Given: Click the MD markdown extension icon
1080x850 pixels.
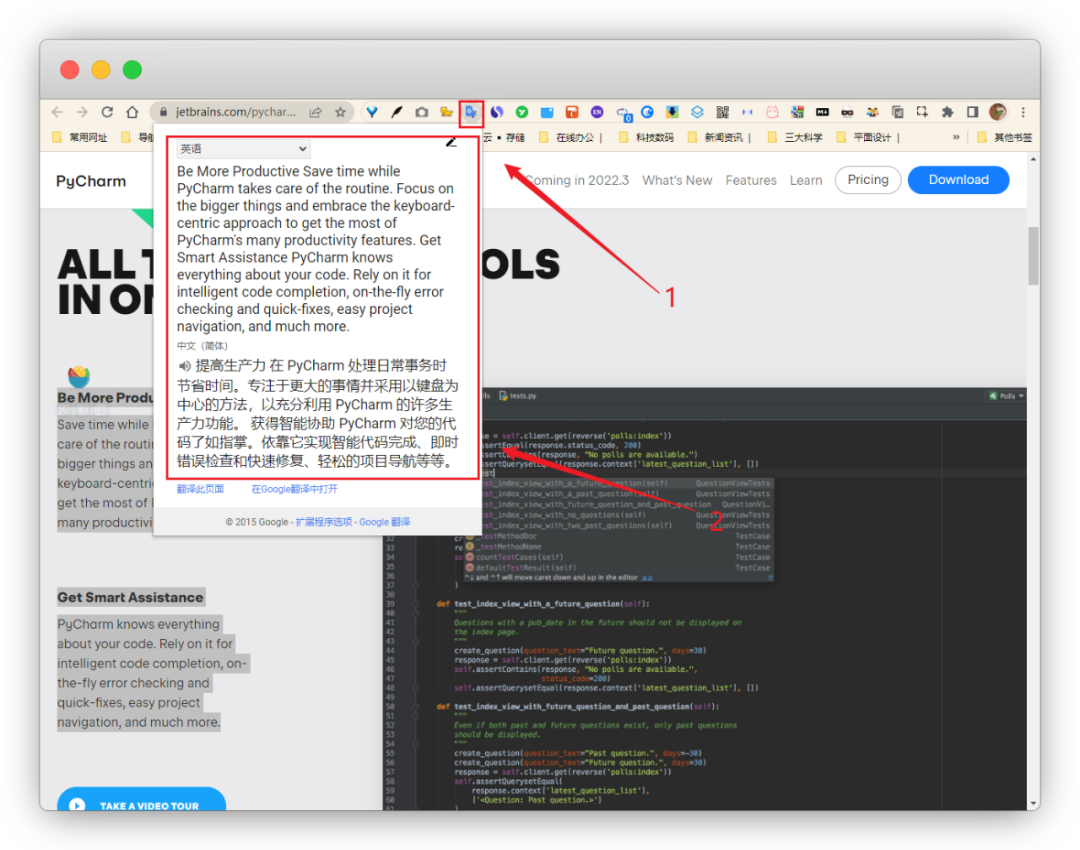Looking at the screenshot, I should (x=822, y=112).
